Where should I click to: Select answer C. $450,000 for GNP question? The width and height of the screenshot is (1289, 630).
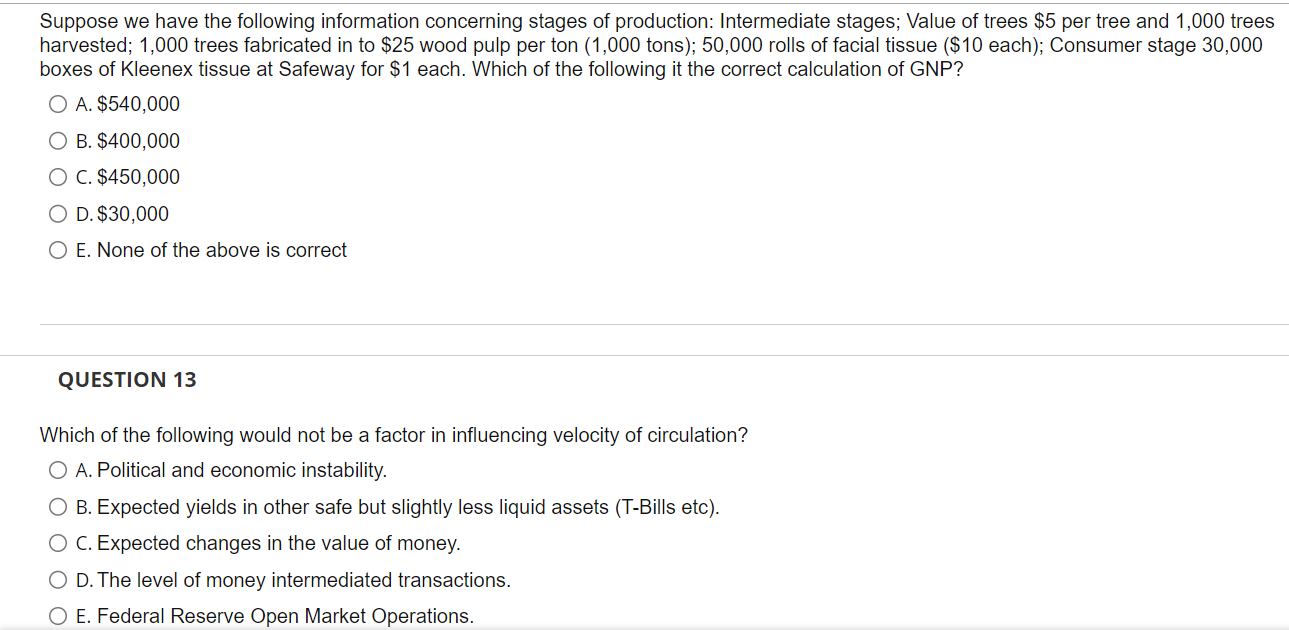point(57,176)
